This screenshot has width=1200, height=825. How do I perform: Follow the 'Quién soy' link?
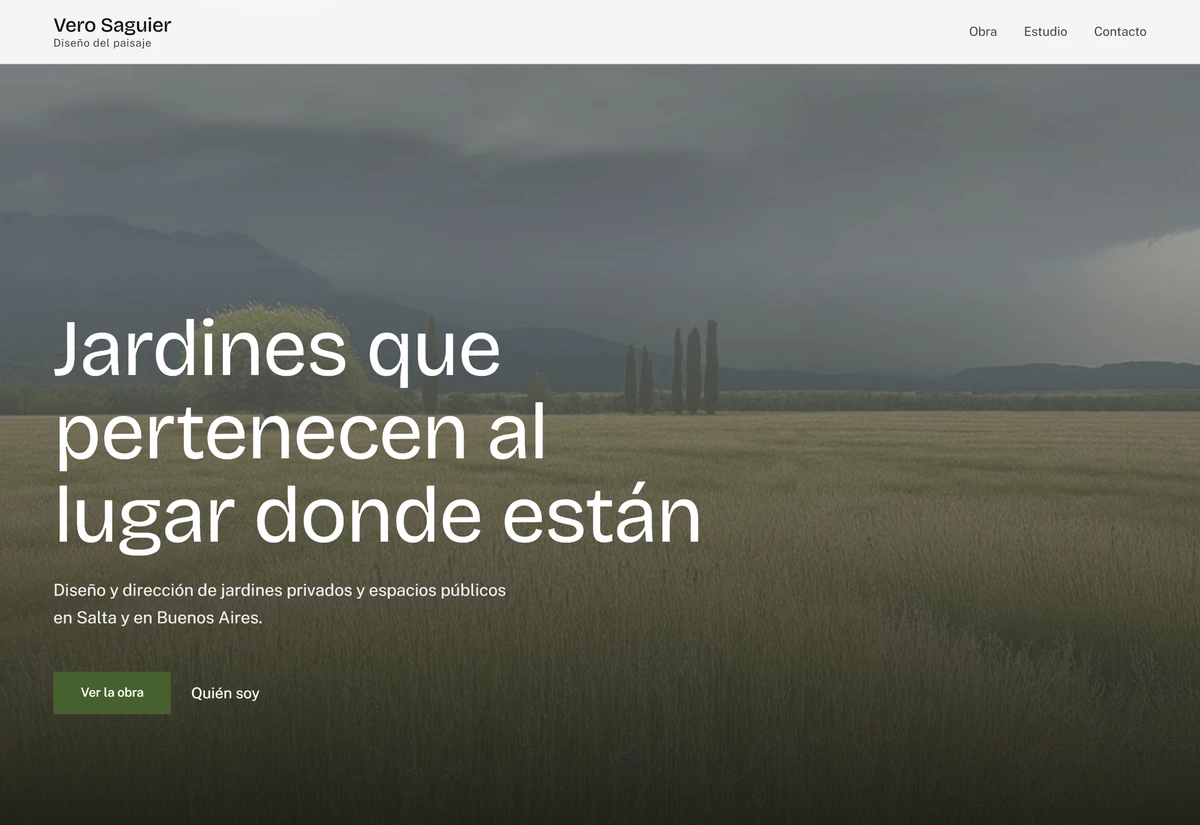pyautogui.click(x=225, y=693)
